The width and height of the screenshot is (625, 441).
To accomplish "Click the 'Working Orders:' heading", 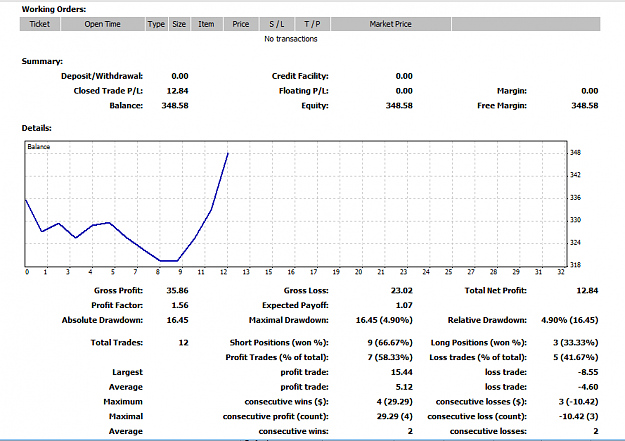I will 54,9.
